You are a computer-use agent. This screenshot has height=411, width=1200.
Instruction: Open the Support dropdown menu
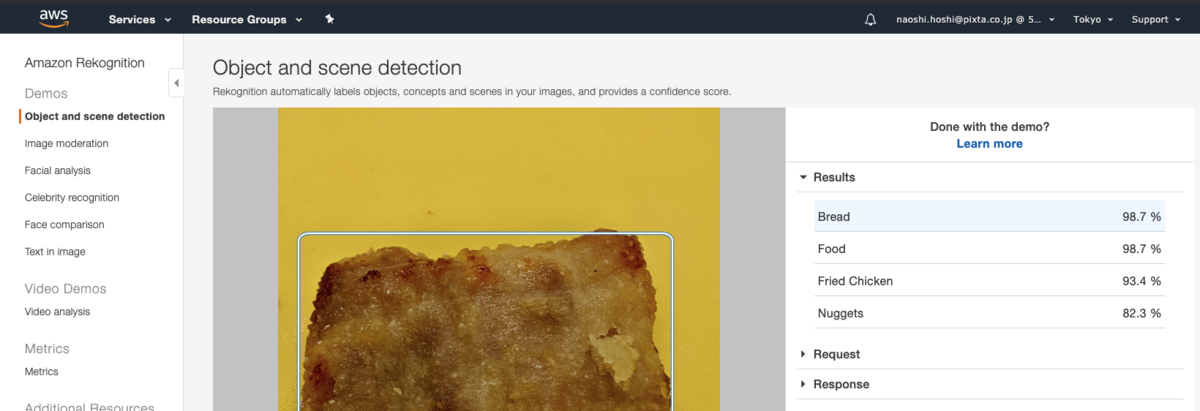click(1156, 19)
